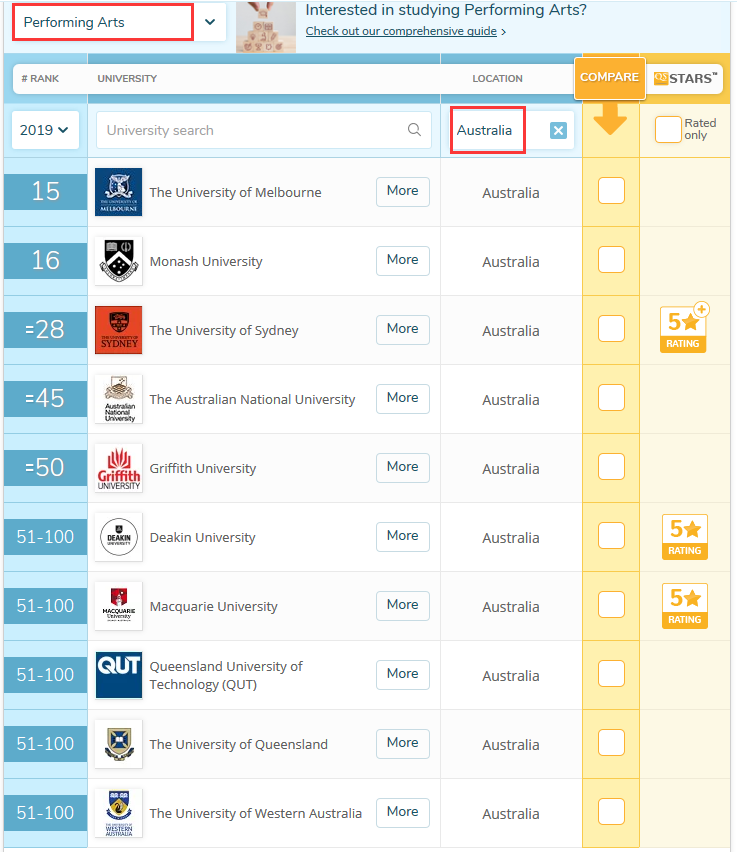737x852 pixels.
Task: Click More for Australian National University
Action: pyautogui.click(x=403, y=398)
